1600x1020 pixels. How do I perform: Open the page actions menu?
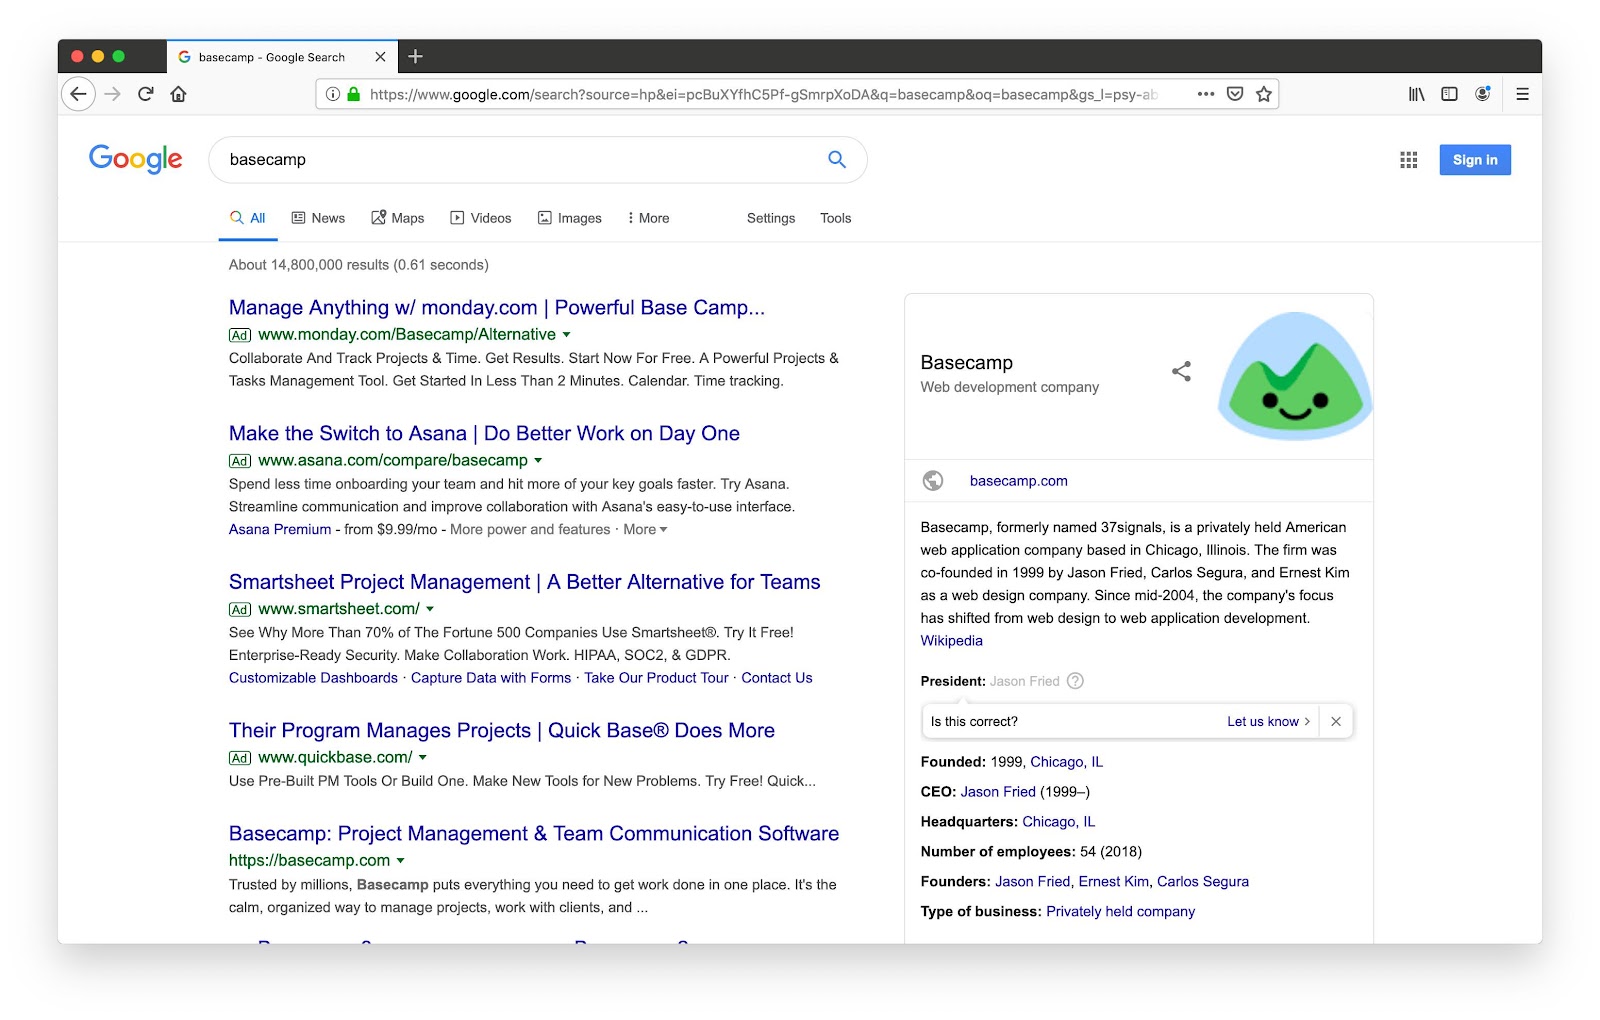click(1206, 94)
